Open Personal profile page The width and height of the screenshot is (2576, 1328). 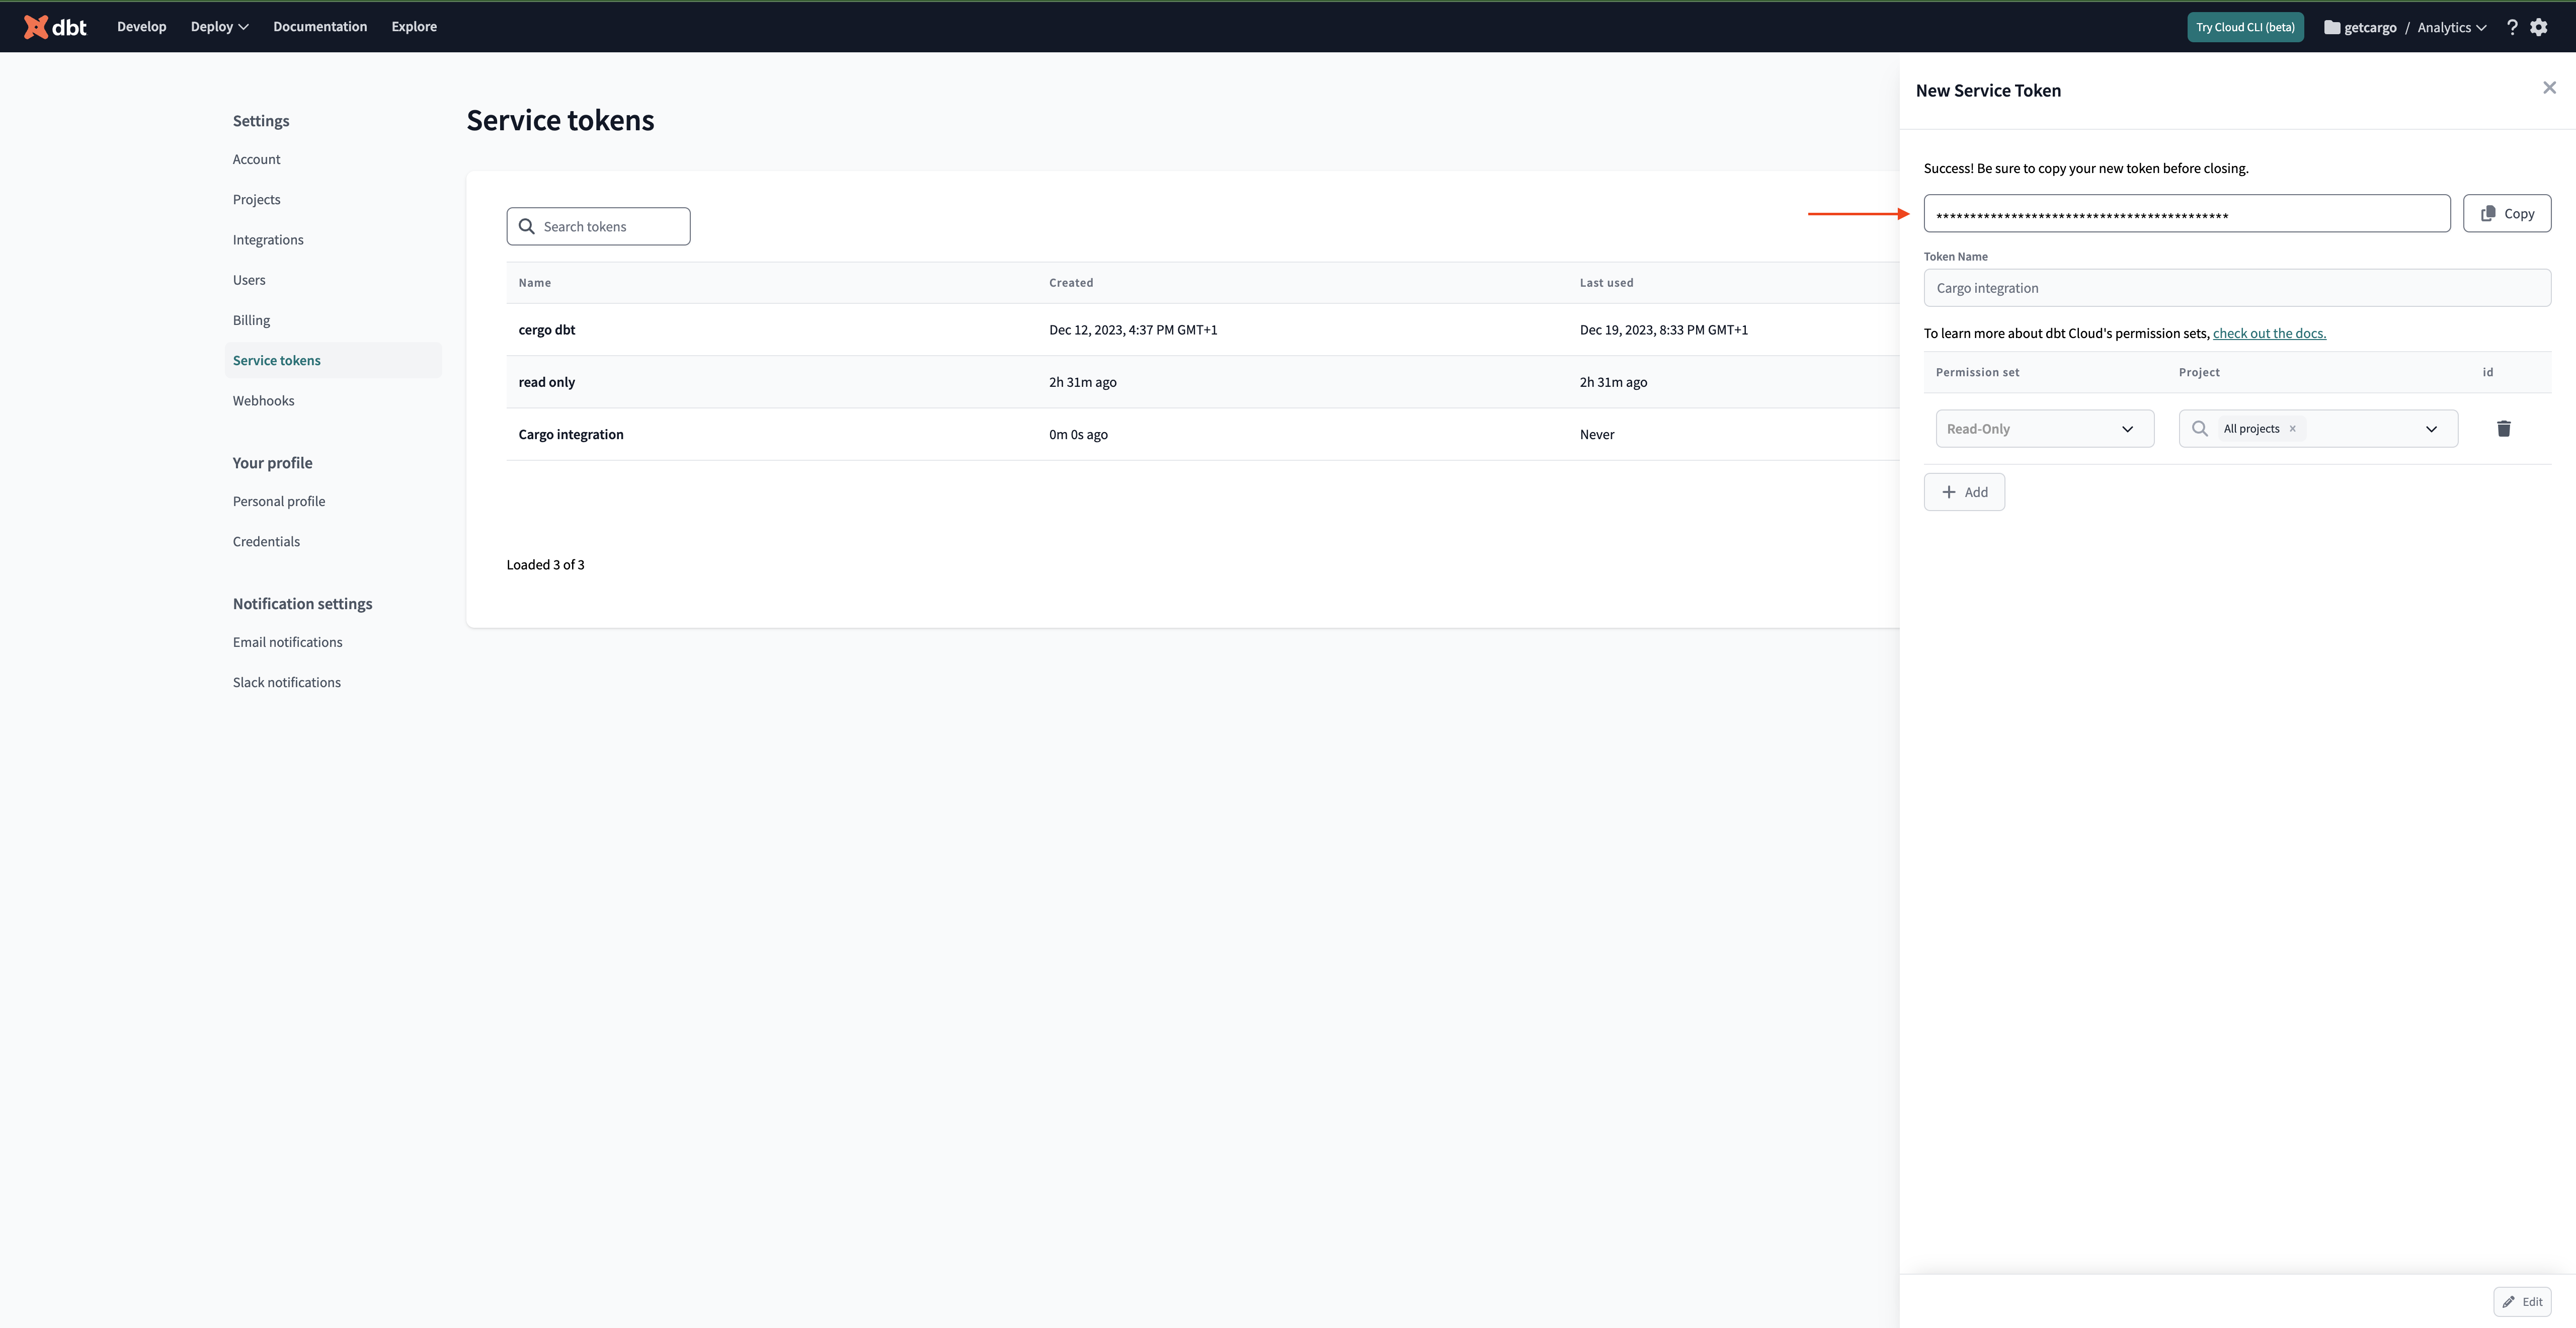(x=279, y=501)
